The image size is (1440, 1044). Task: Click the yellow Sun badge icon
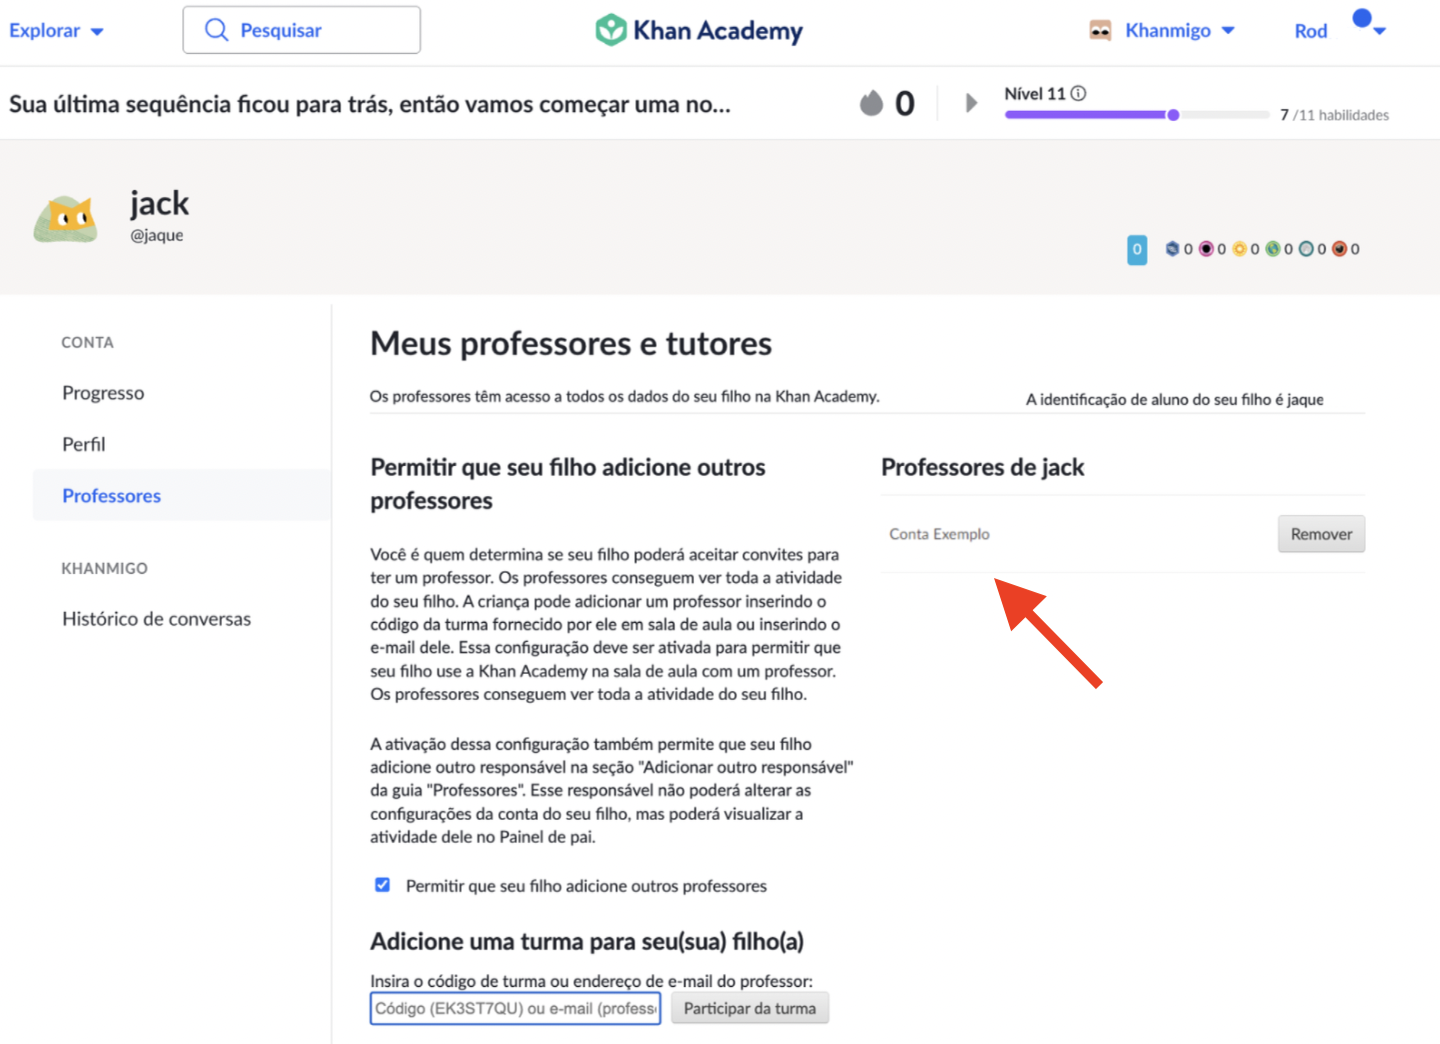coord(1240,248)
